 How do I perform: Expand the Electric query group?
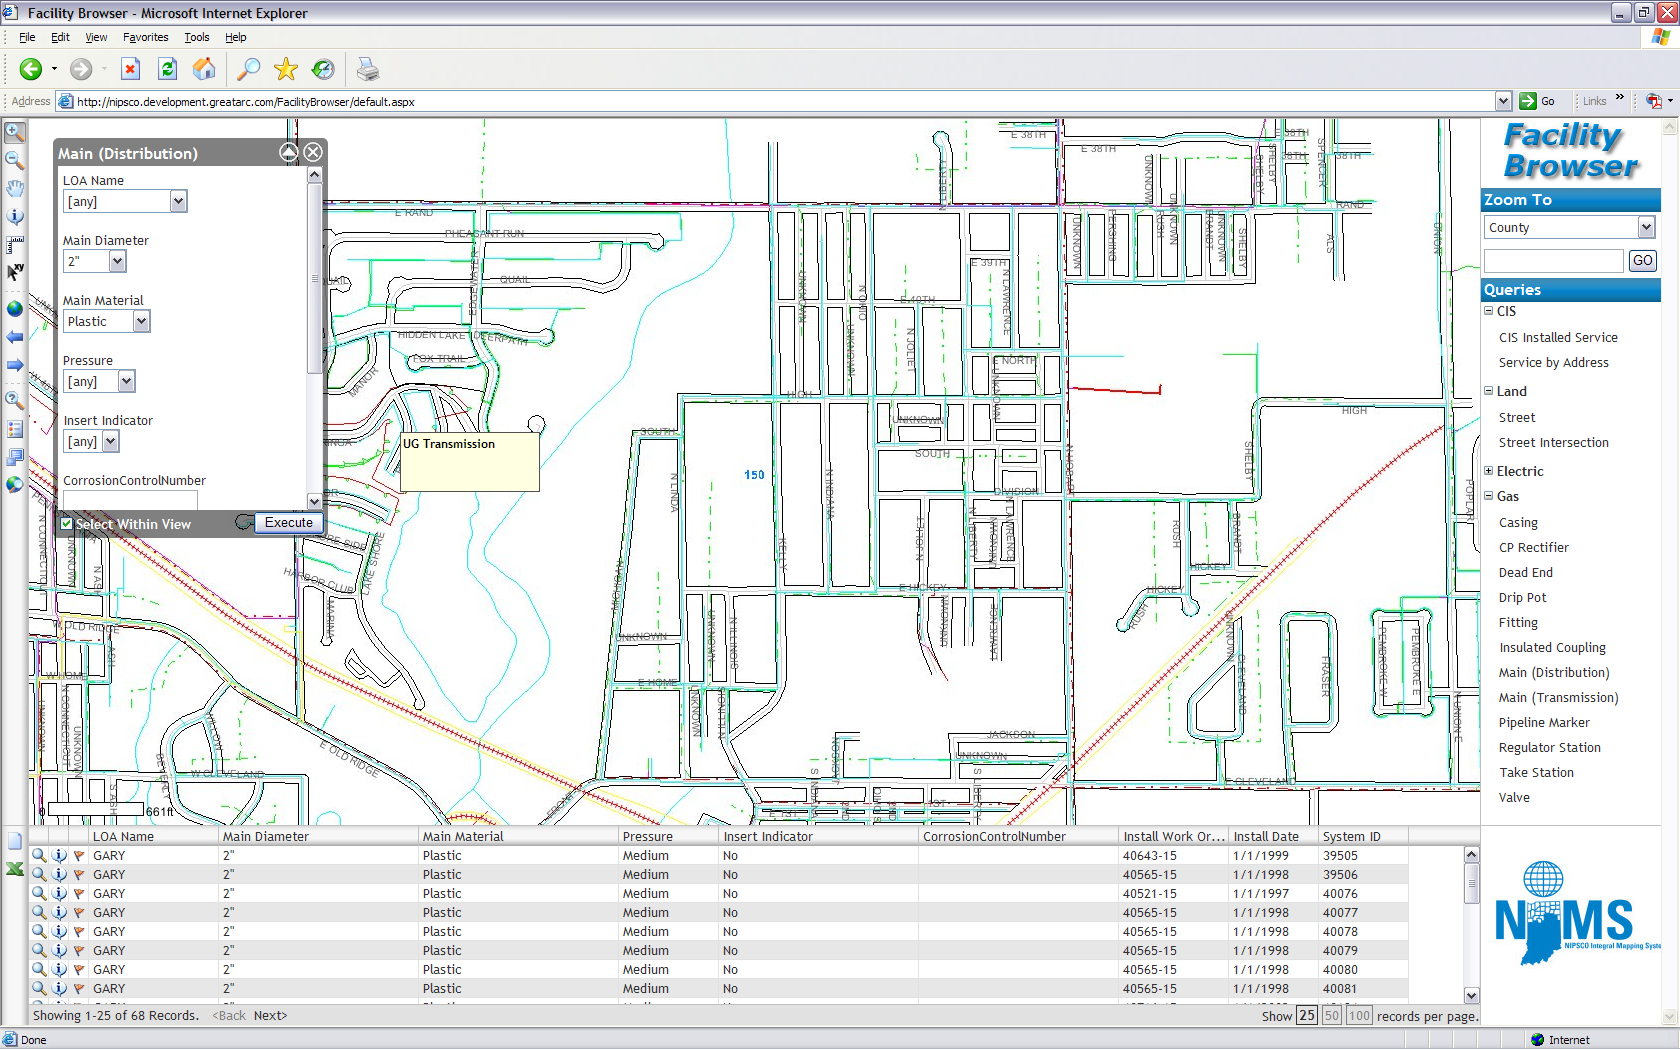click(1488, 471)
